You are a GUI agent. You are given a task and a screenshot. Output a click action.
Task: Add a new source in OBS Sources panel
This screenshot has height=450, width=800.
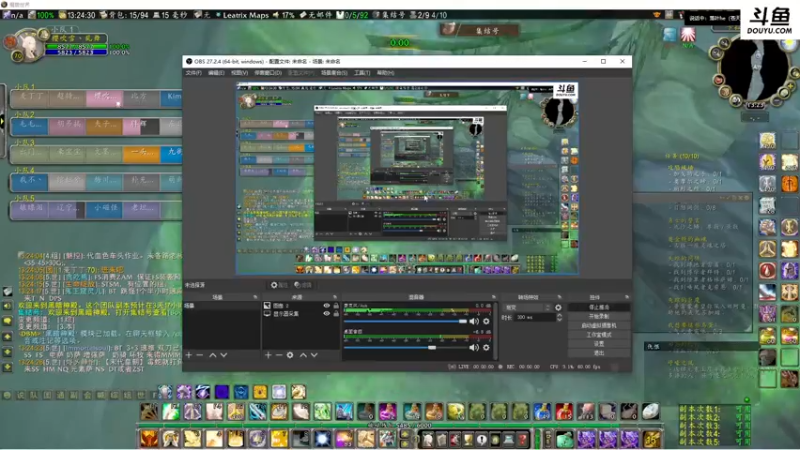(268, 355)
